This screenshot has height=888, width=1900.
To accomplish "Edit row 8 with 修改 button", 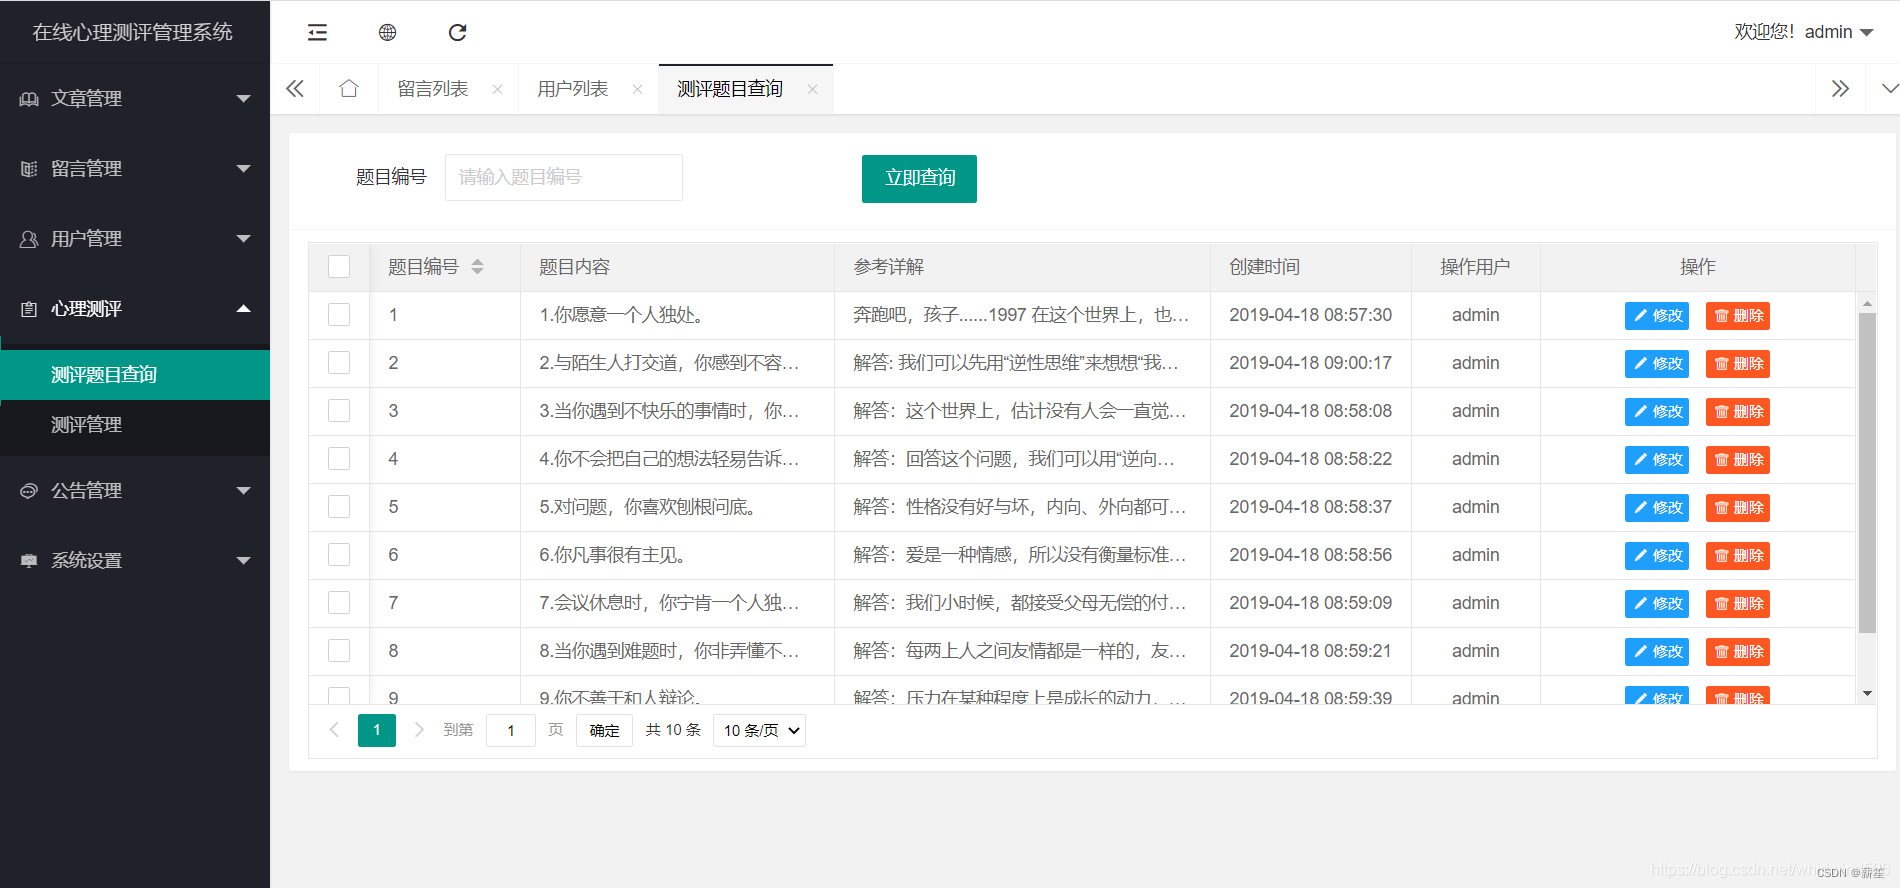I will [x=1656, y=651].
